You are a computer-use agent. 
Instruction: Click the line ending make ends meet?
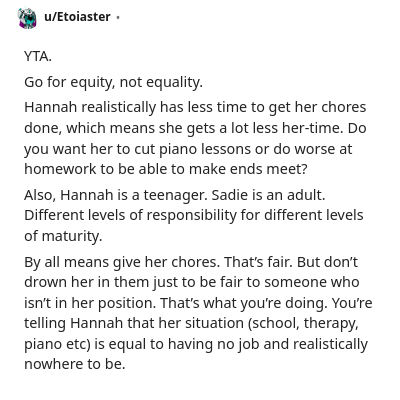coord(165,169)
